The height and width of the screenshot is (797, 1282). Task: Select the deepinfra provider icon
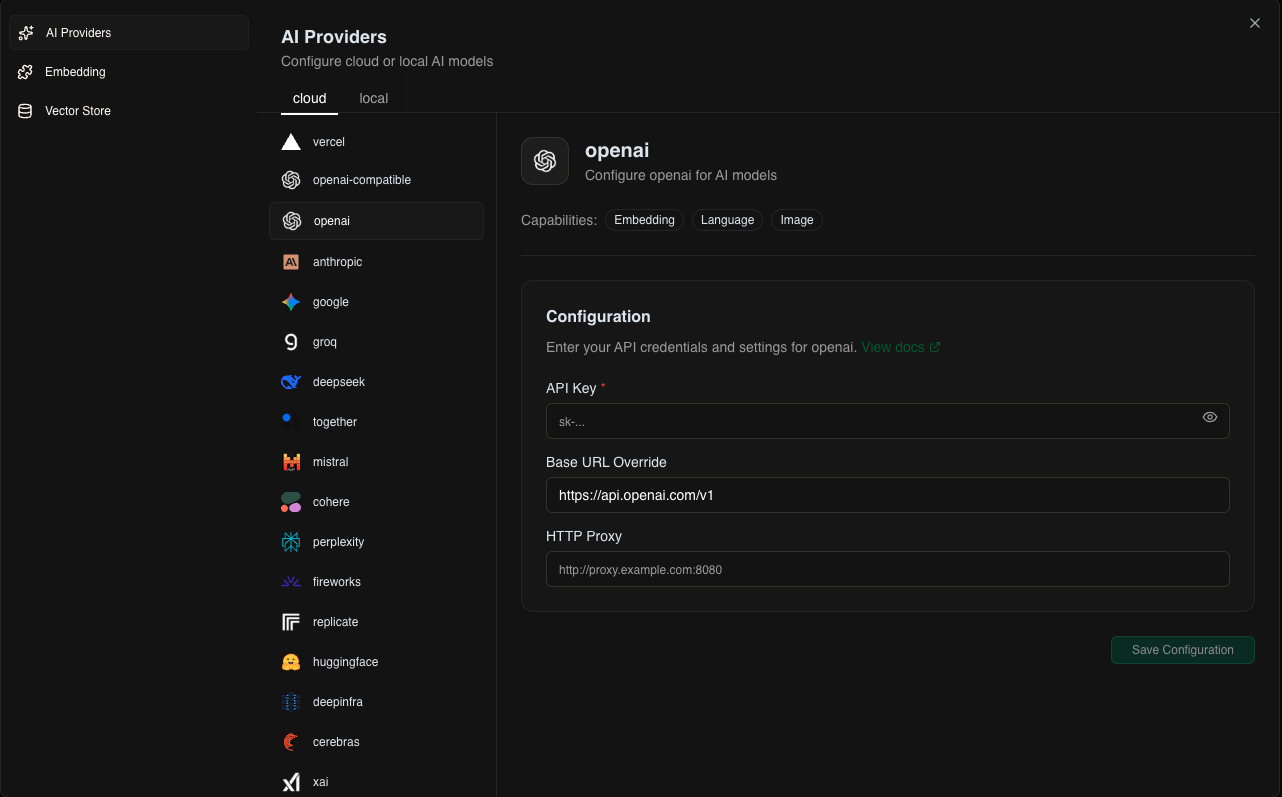(291, 702)
